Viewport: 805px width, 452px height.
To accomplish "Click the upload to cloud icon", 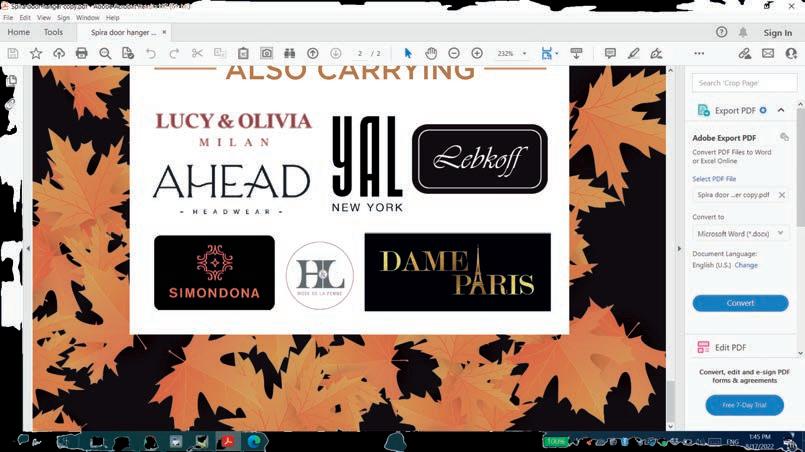I will [59, 53].
